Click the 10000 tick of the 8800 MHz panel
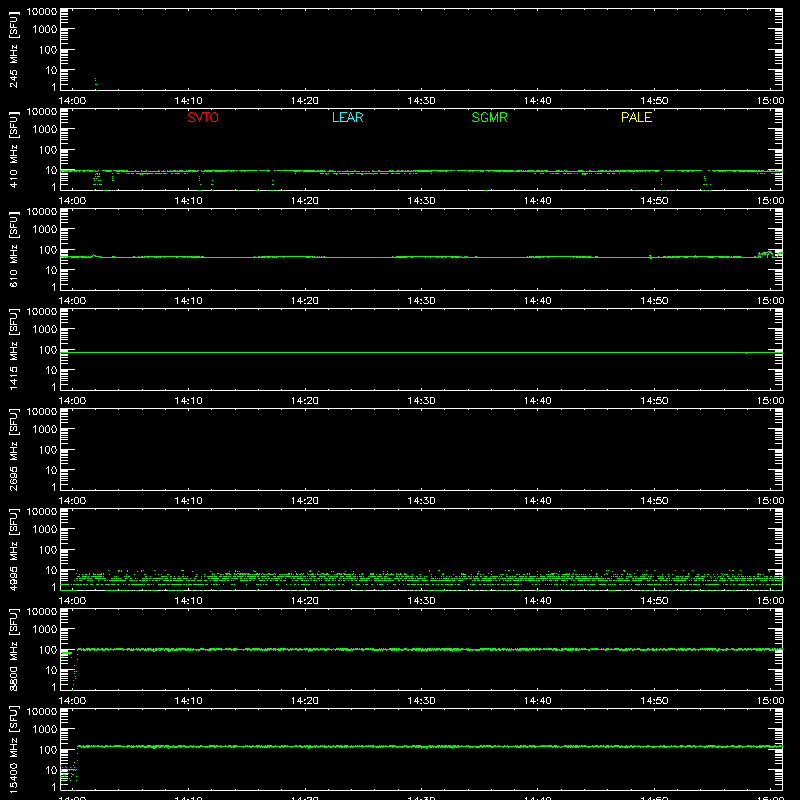 pos(42,612)
